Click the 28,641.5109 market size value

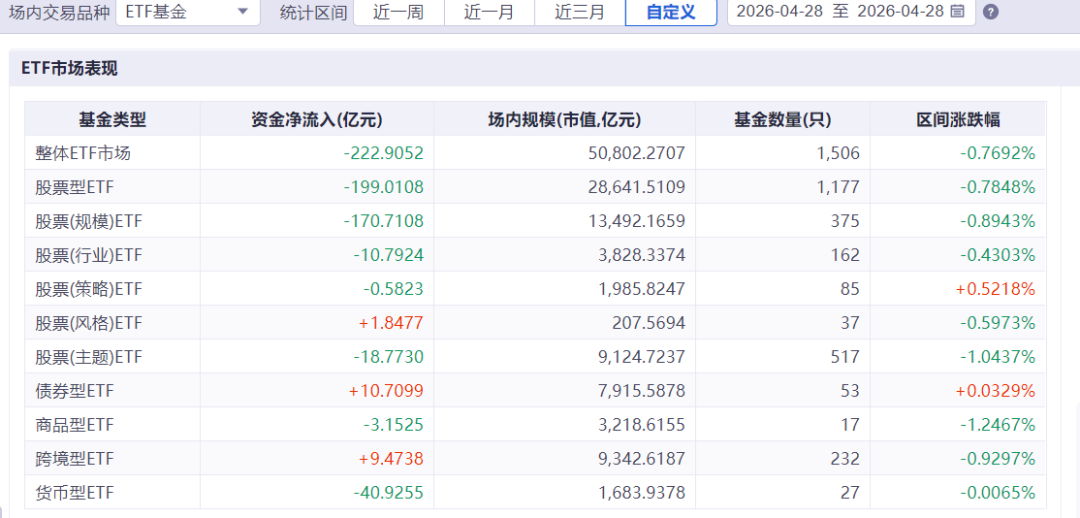pyautogui.click(x=636, y=187)
